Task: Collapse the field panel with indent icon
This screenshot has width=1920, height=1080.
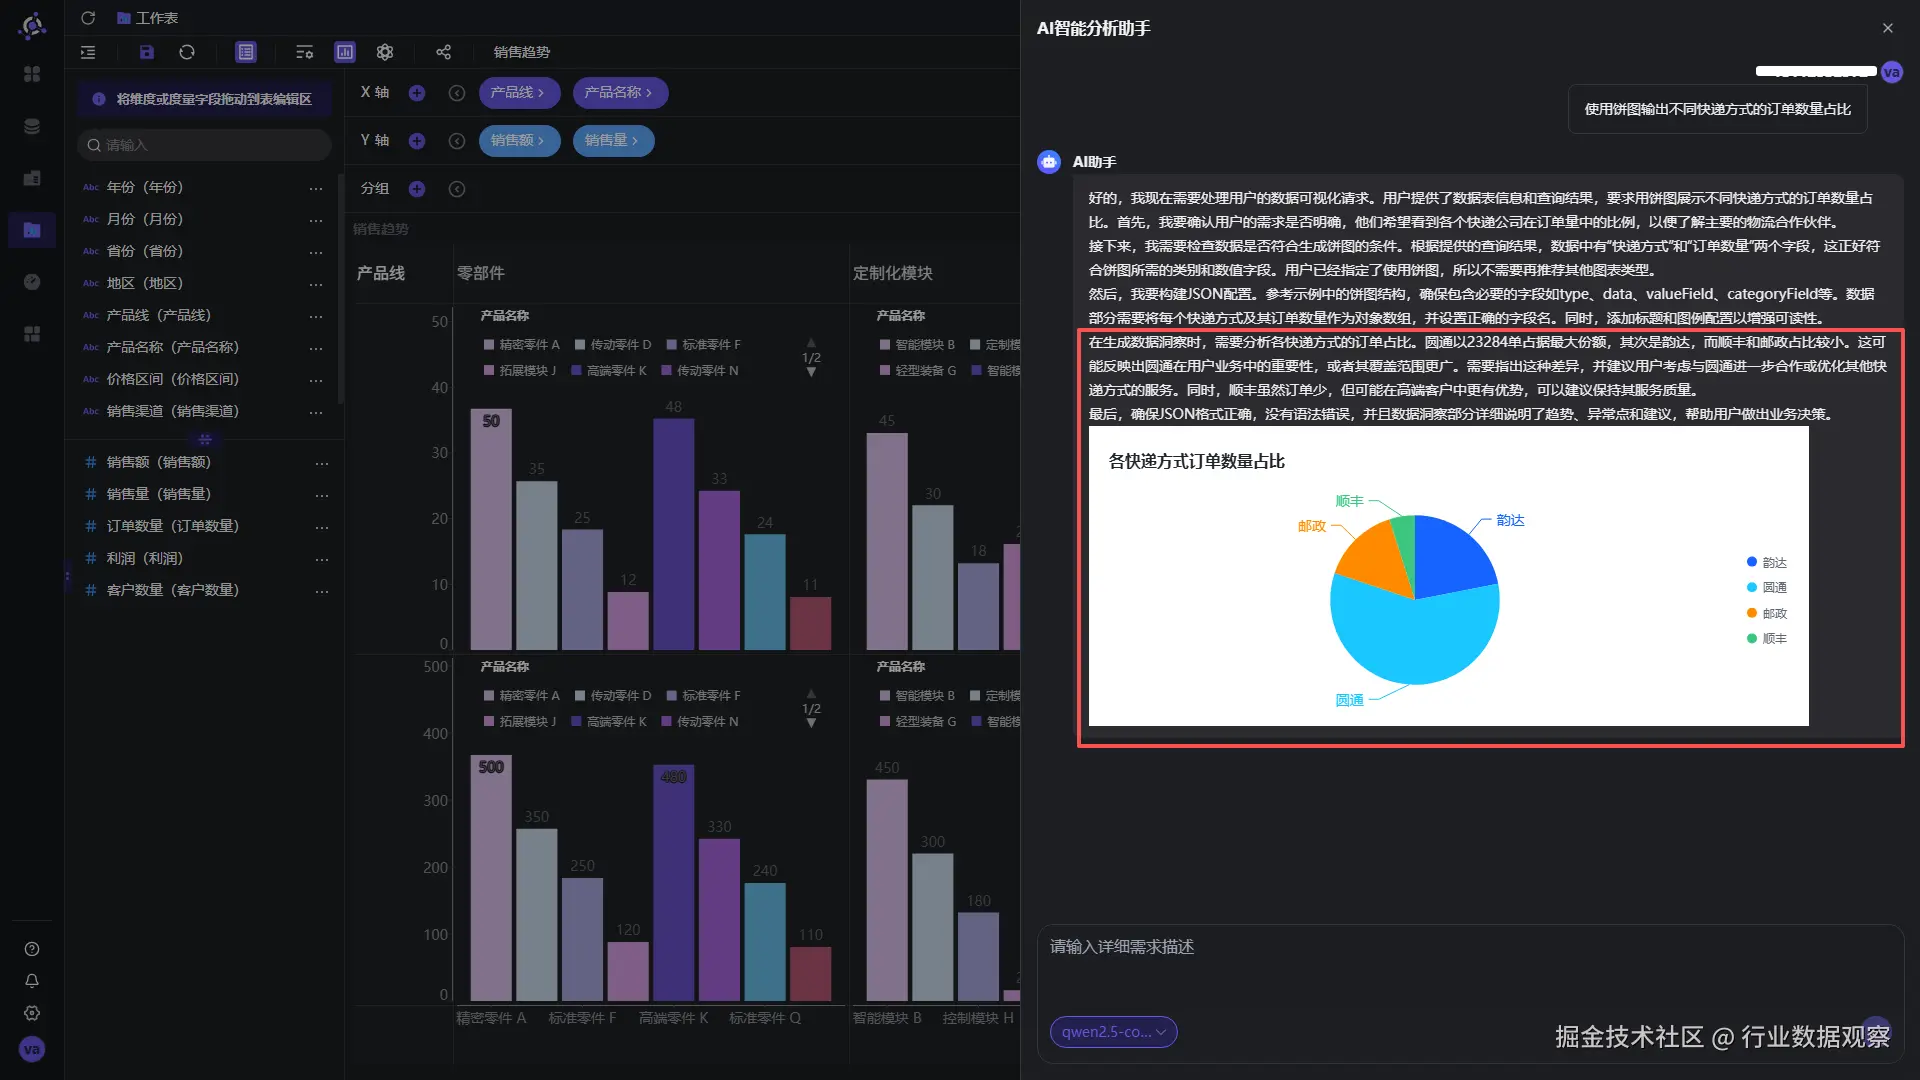Action: pyautogui.click(x=88, y=52)
